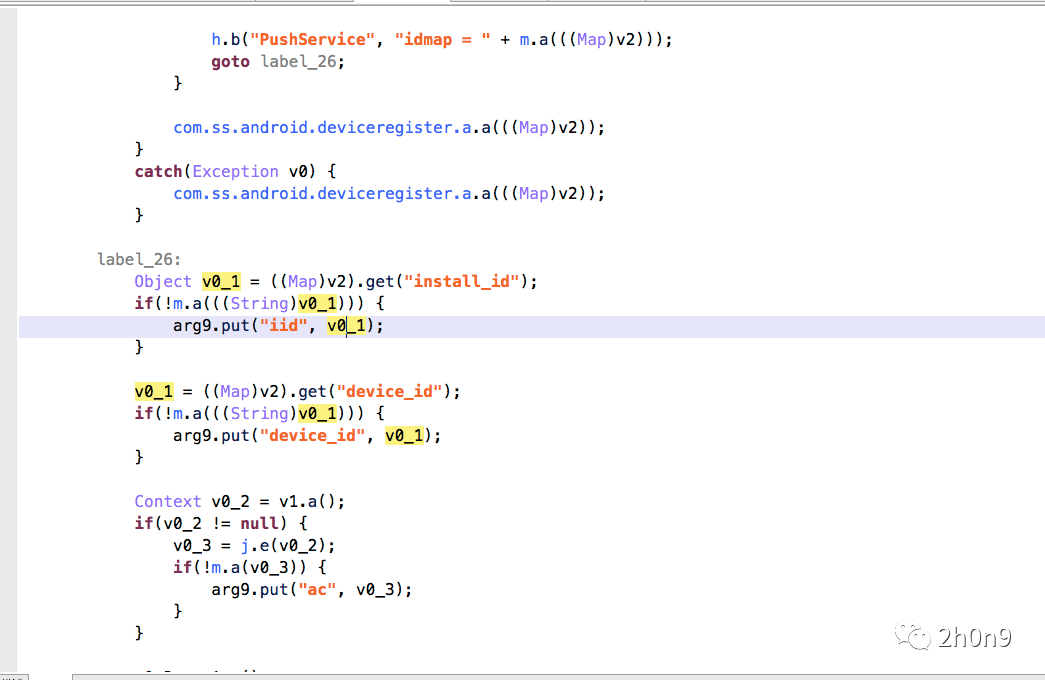Viewport: 1045px width, 680px height.
Task: Select v0_1 in the Object declaration line
Action: tap(221, 281)
